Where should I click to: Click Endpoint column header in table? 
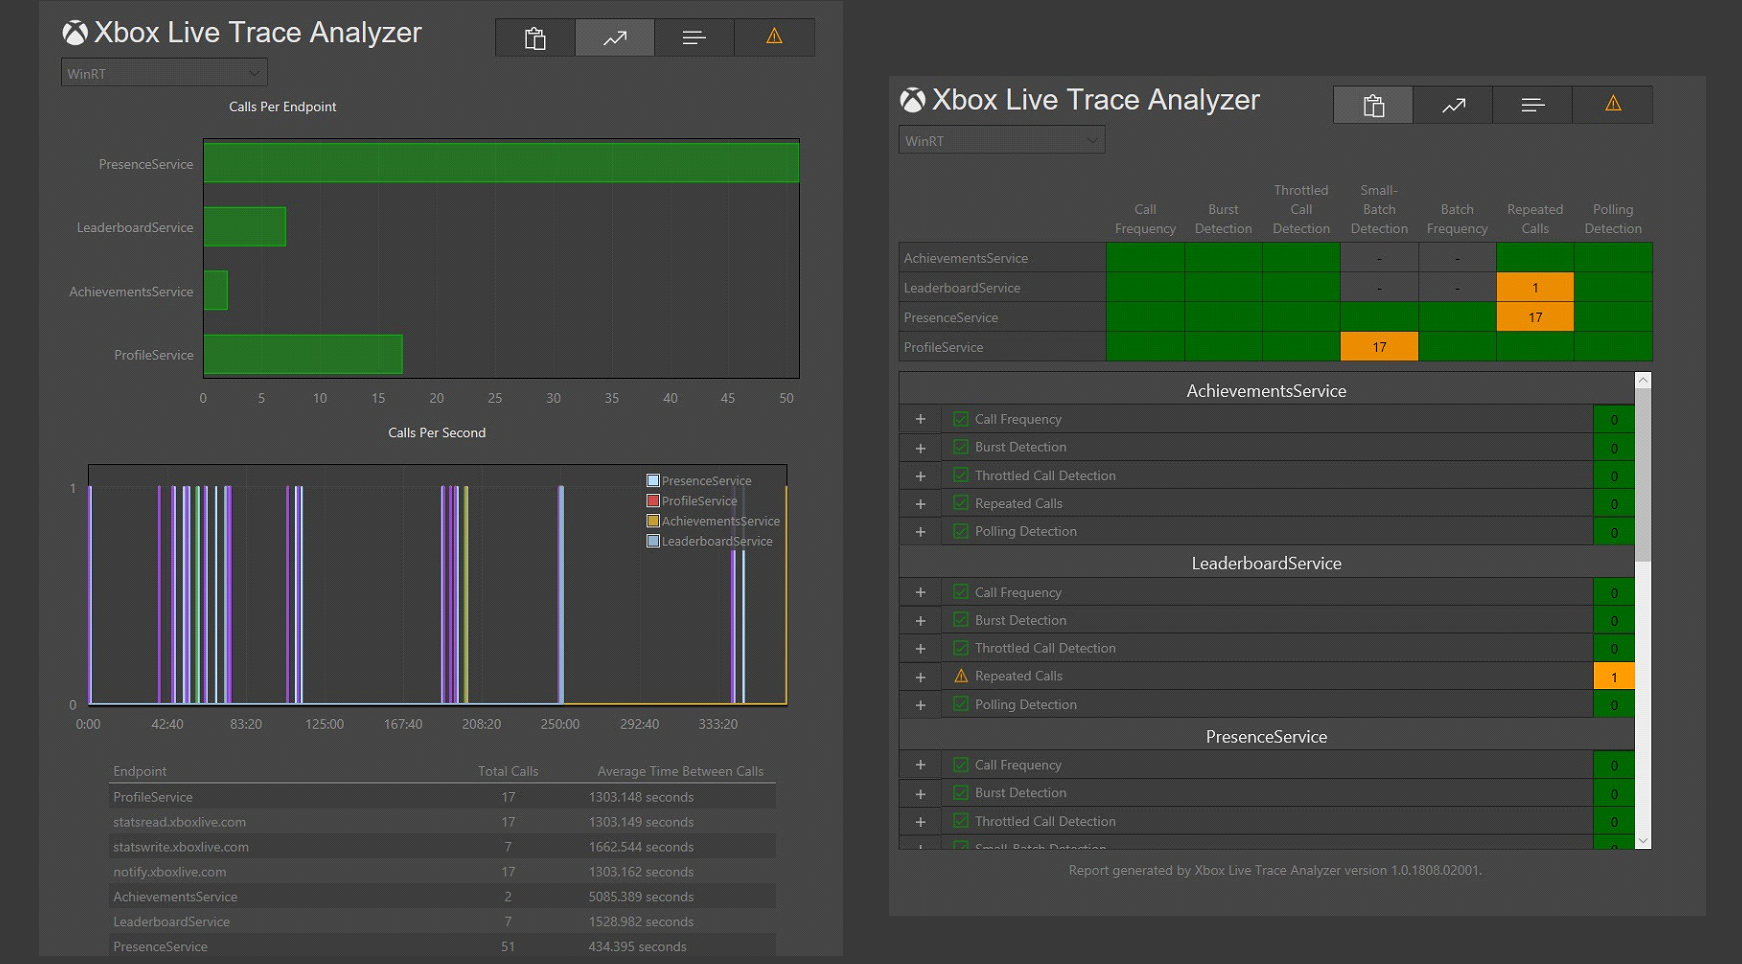point(140,771)
